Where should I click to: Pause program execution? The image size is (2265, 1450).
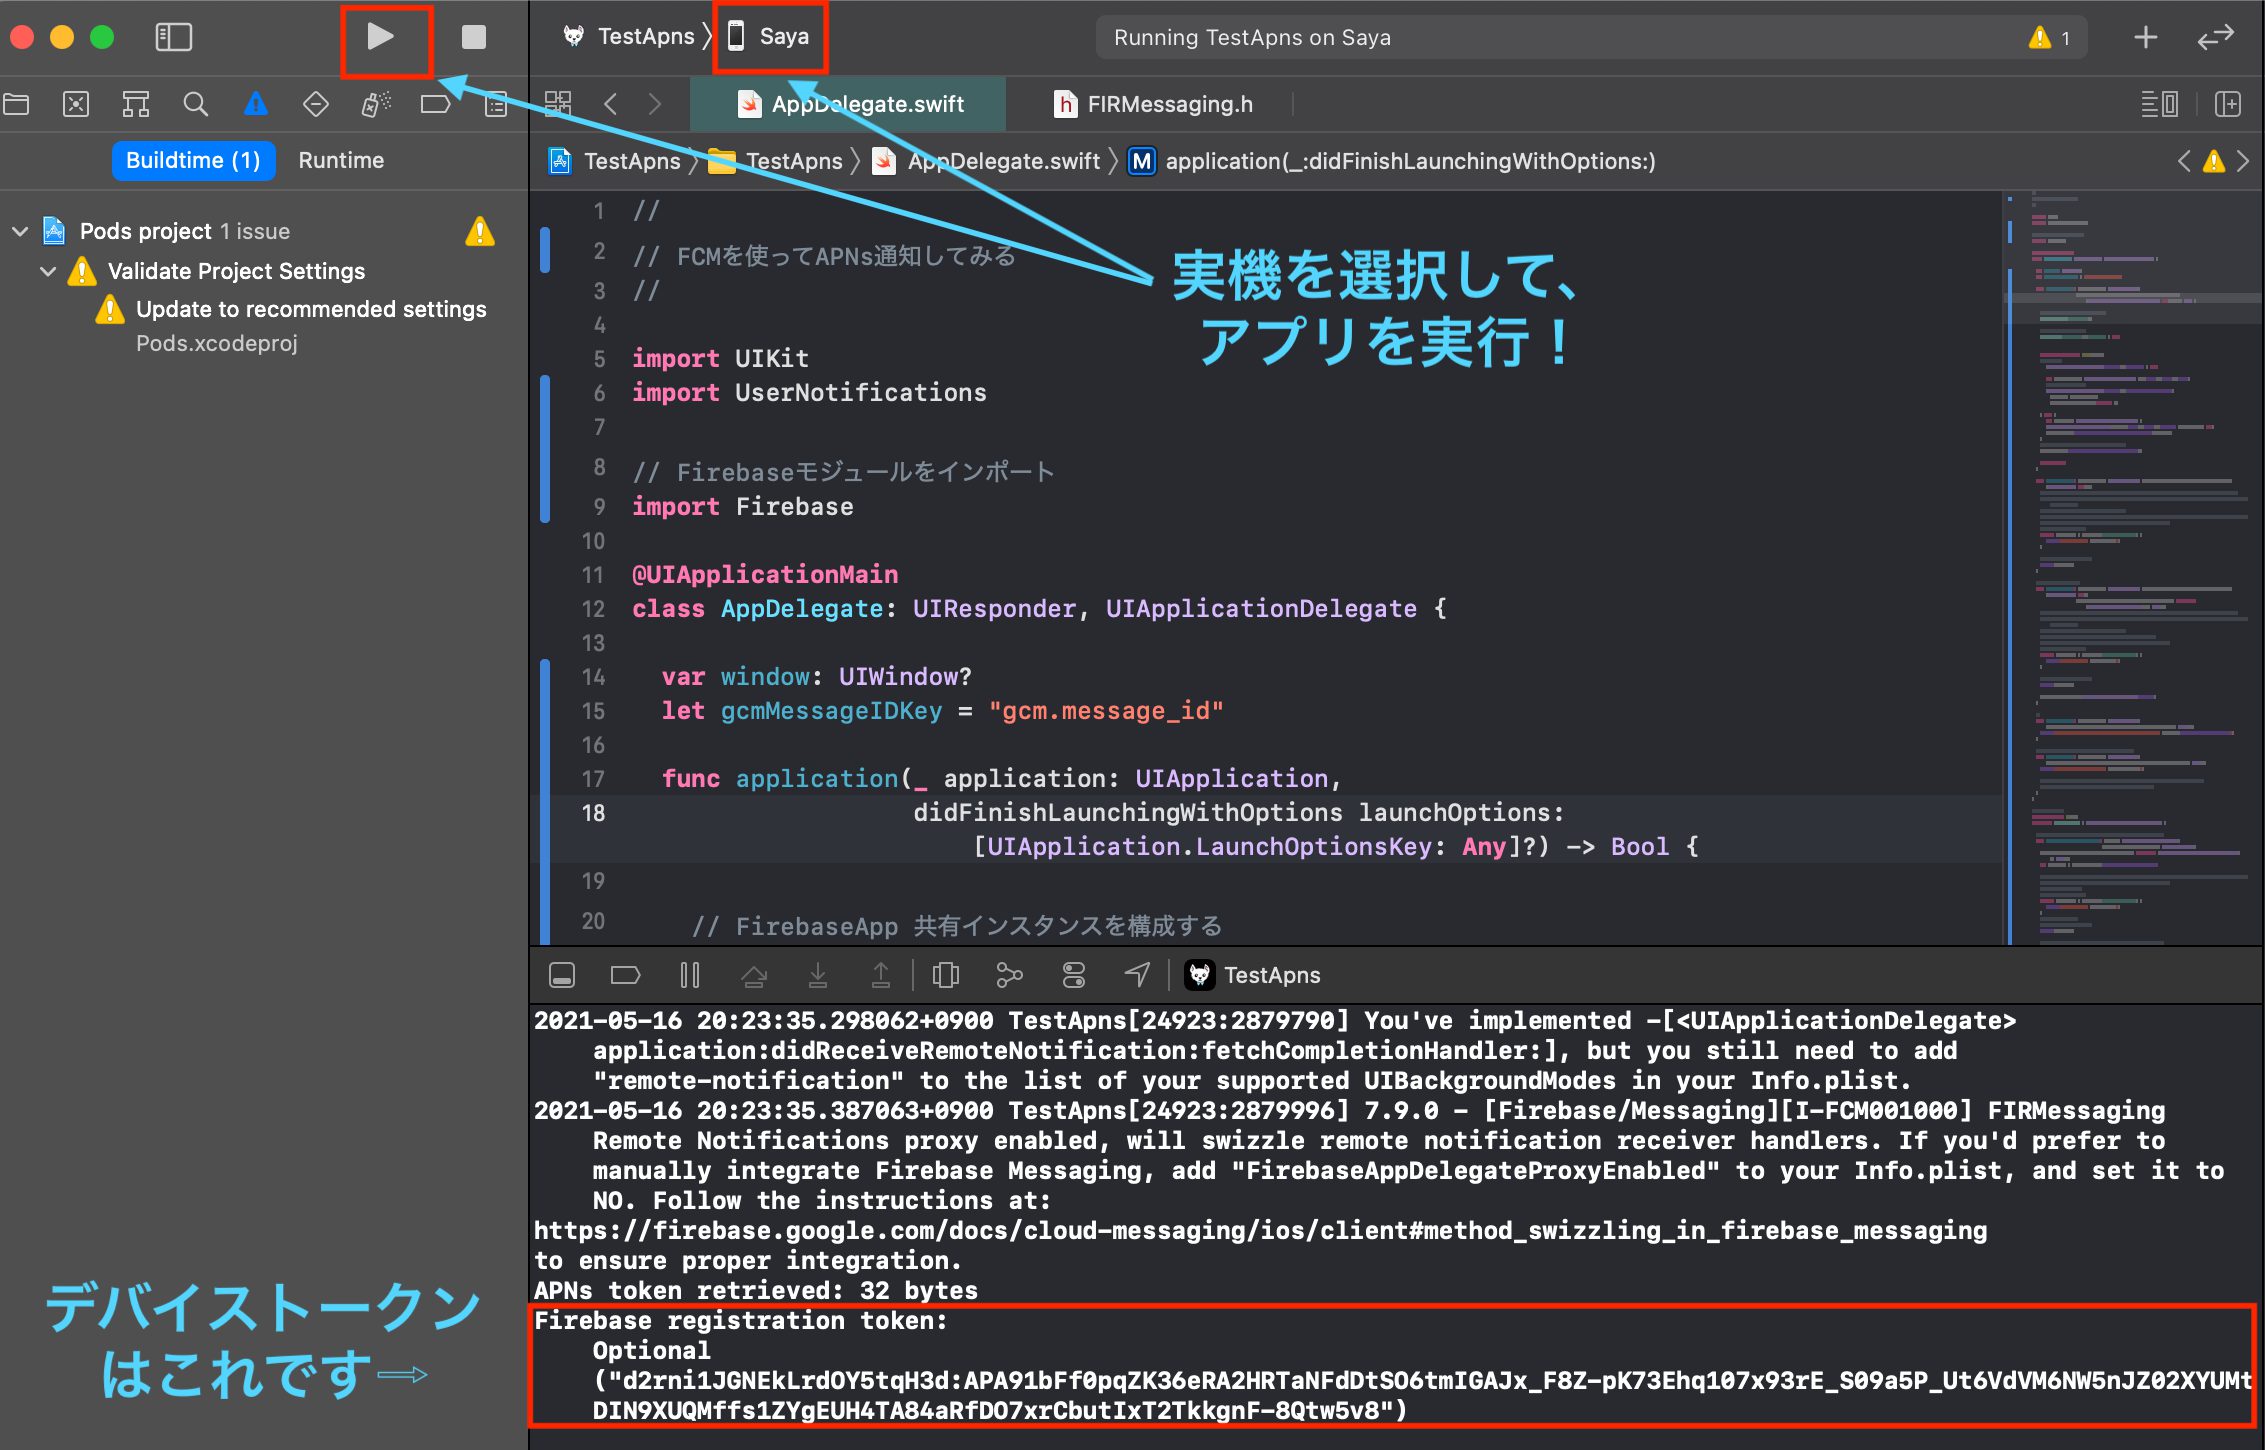(x=690, y=975)
